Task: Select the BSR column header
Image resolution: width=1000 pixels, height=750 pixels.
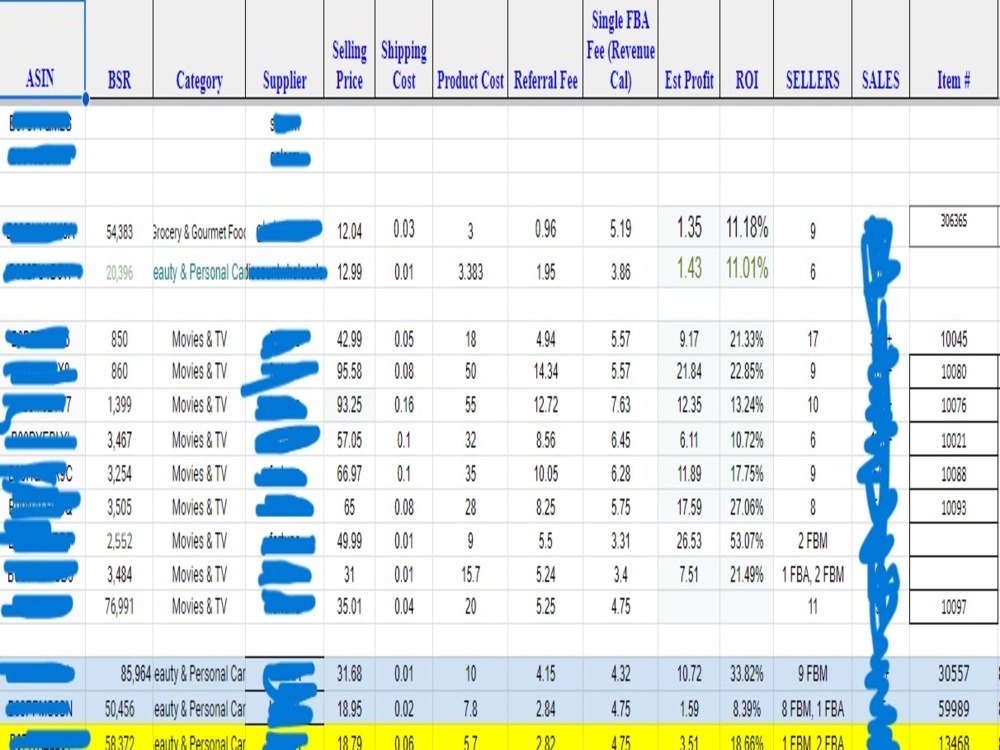Action: [119, 49]
